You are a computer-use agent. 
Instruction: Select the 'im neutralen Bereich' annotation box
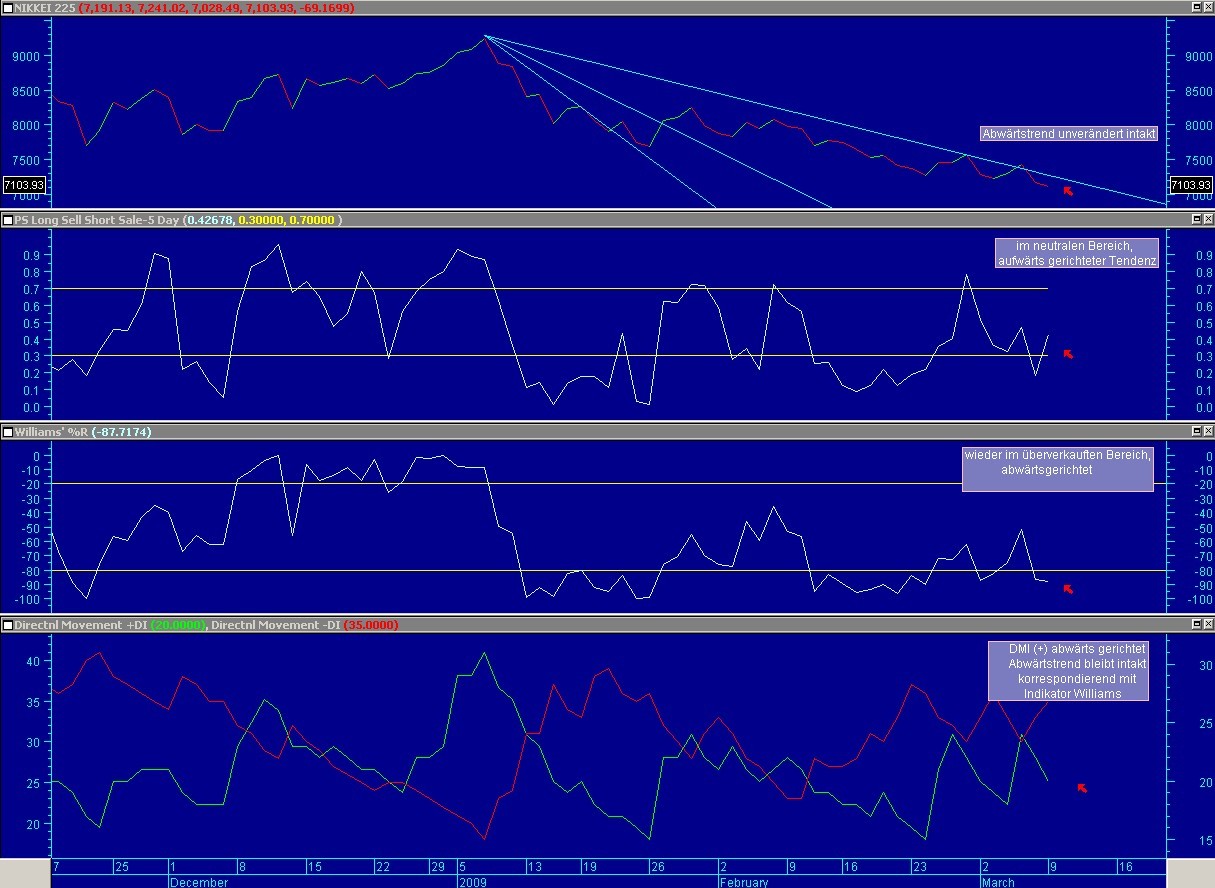point(1077,254)
